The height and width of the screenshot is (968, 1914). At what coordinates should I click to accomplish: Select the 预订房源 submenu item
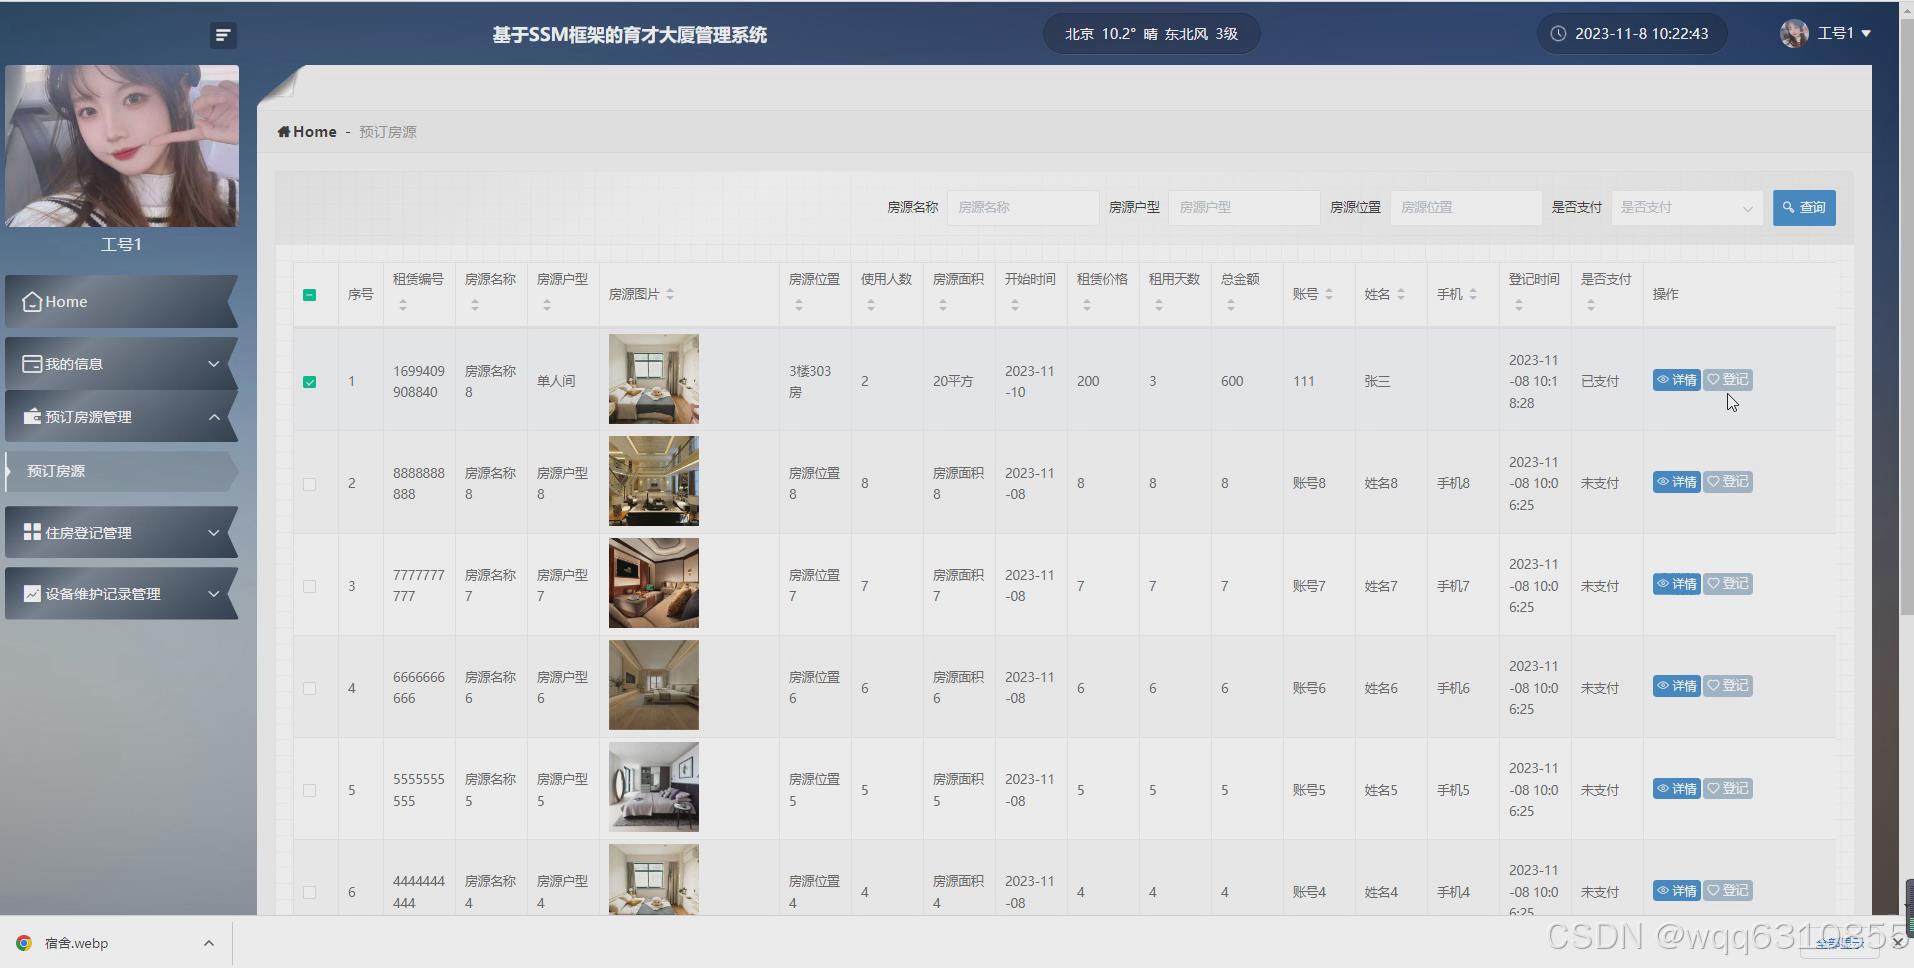point(121,471)
